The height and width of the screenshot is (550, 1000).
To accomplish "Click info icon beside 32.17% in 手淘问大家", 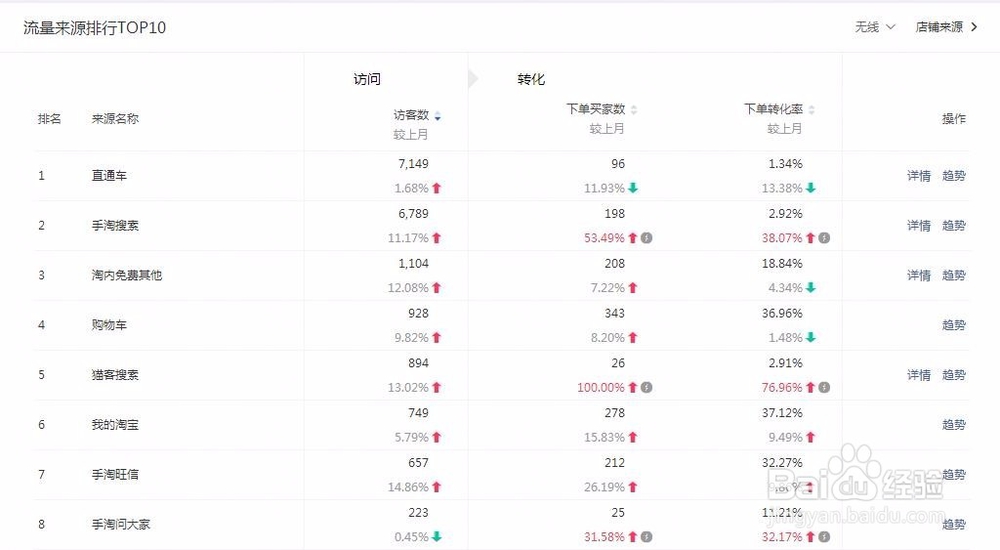I will point(824,537).
